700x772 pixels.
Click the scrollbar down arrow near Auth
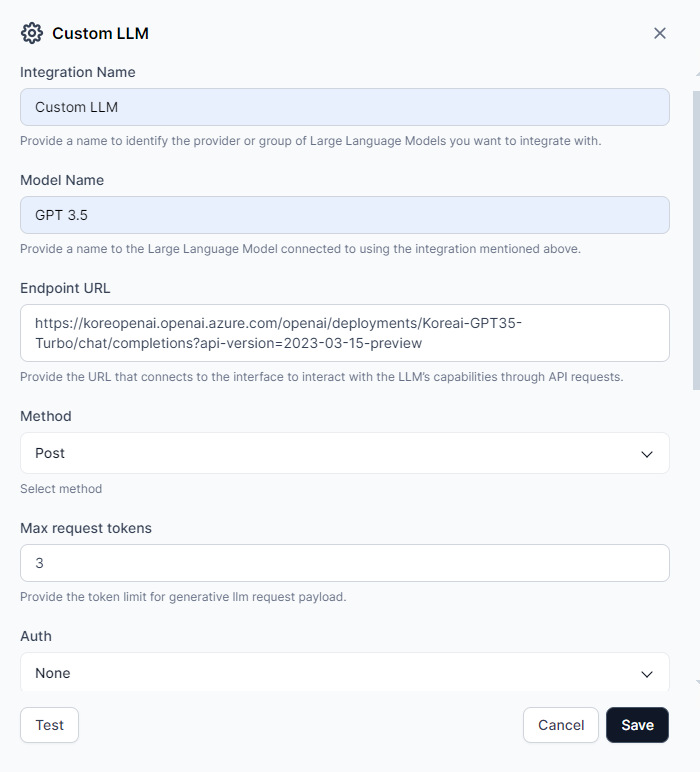698,682
